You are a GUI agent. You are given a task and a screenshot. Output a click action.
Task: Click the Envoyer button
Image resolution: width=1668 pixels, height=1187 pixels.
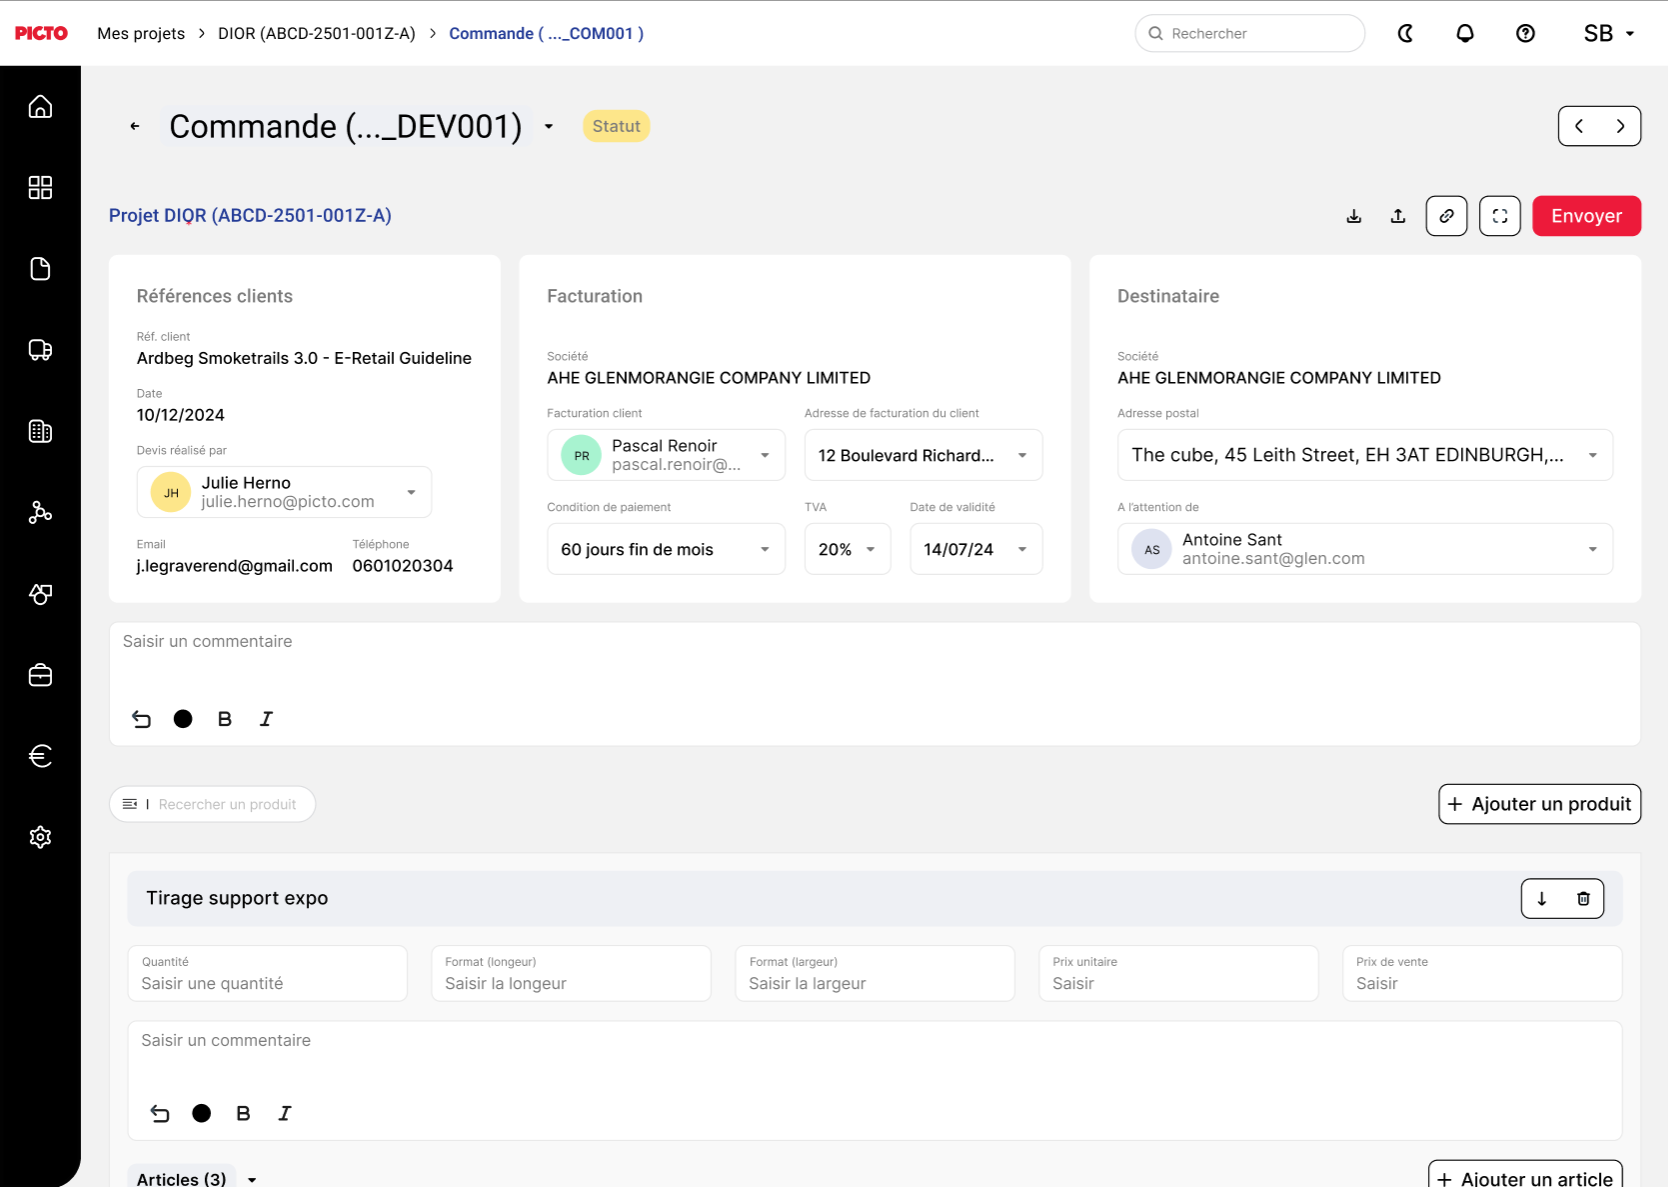click(1586, 216)
